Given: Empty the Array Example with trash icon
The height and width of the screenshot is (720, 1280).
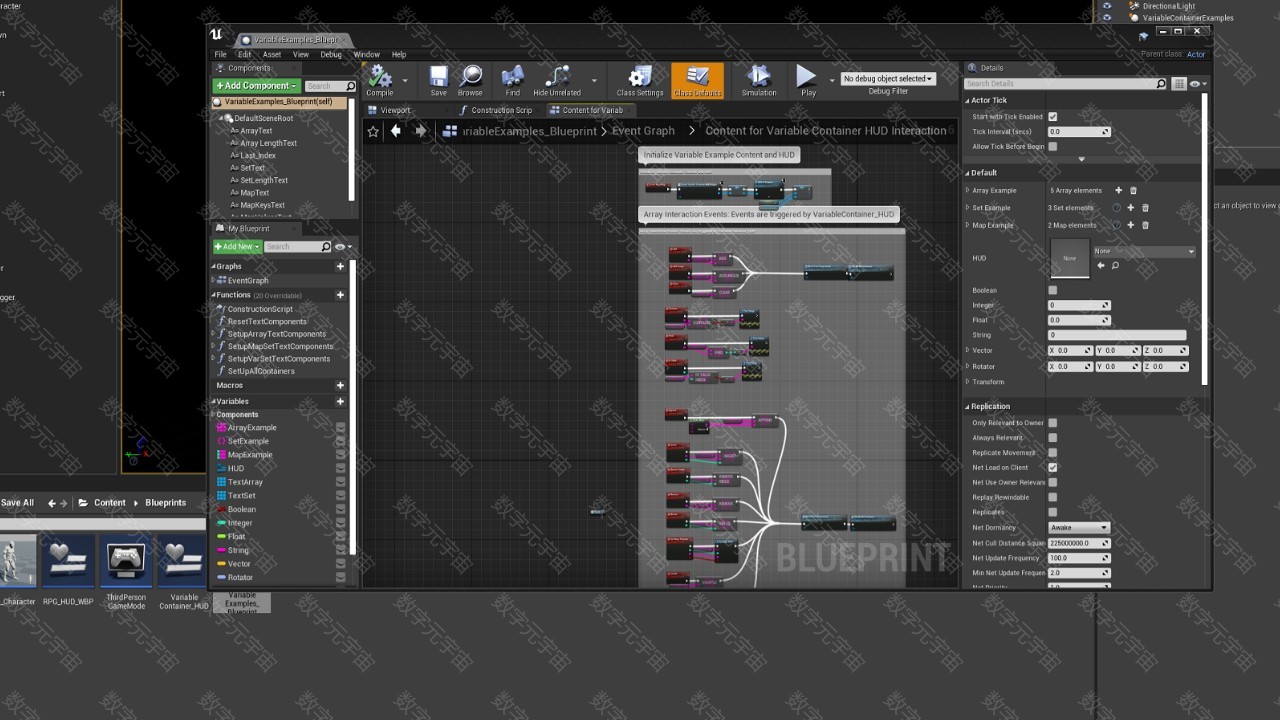Looking at the screenshot, I should 1133,190.
